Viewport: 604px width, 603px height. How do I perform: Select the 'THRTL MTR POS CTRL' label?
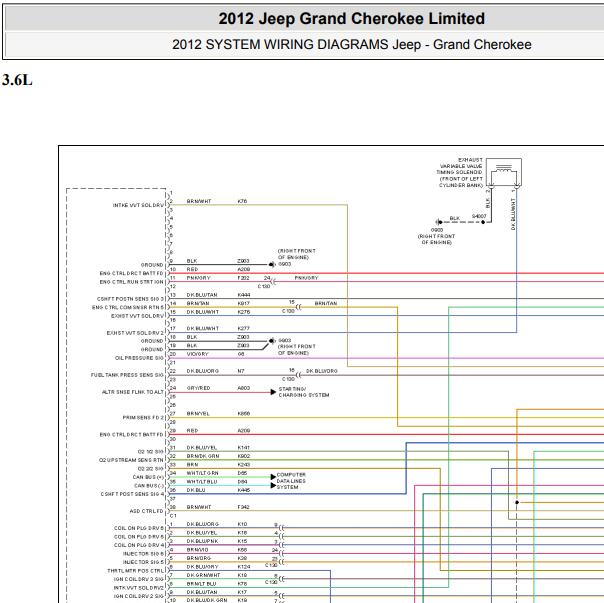pos(136,571)
